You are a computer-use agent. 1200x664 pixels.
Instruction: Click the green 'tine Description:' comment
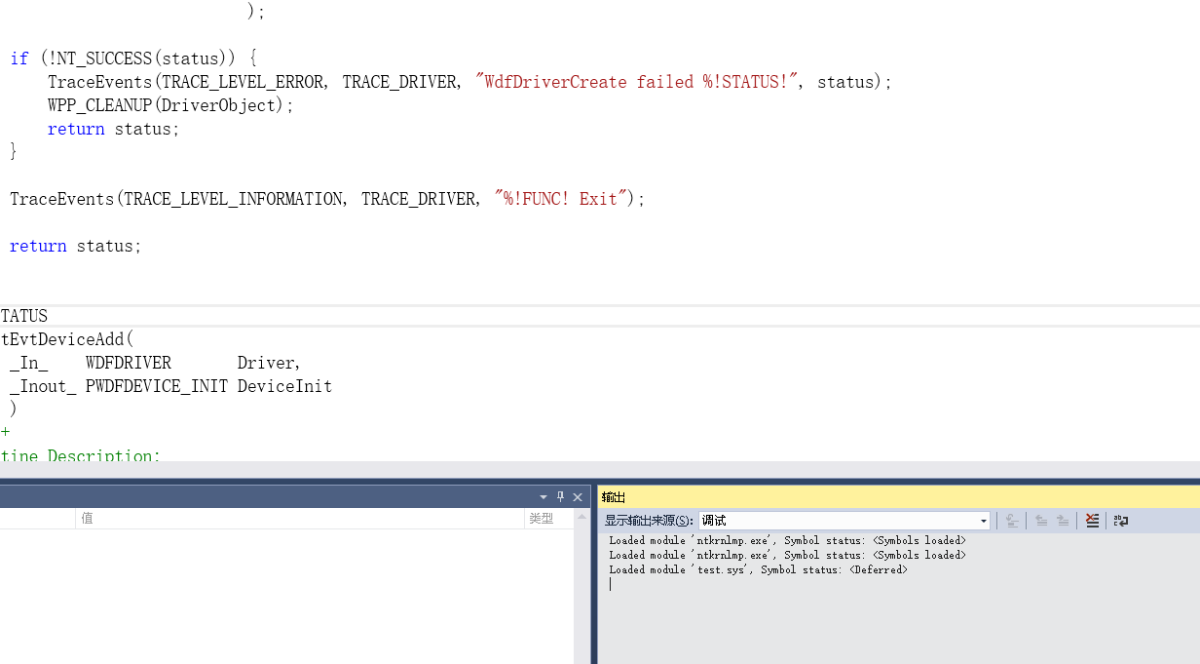point(80,455)
